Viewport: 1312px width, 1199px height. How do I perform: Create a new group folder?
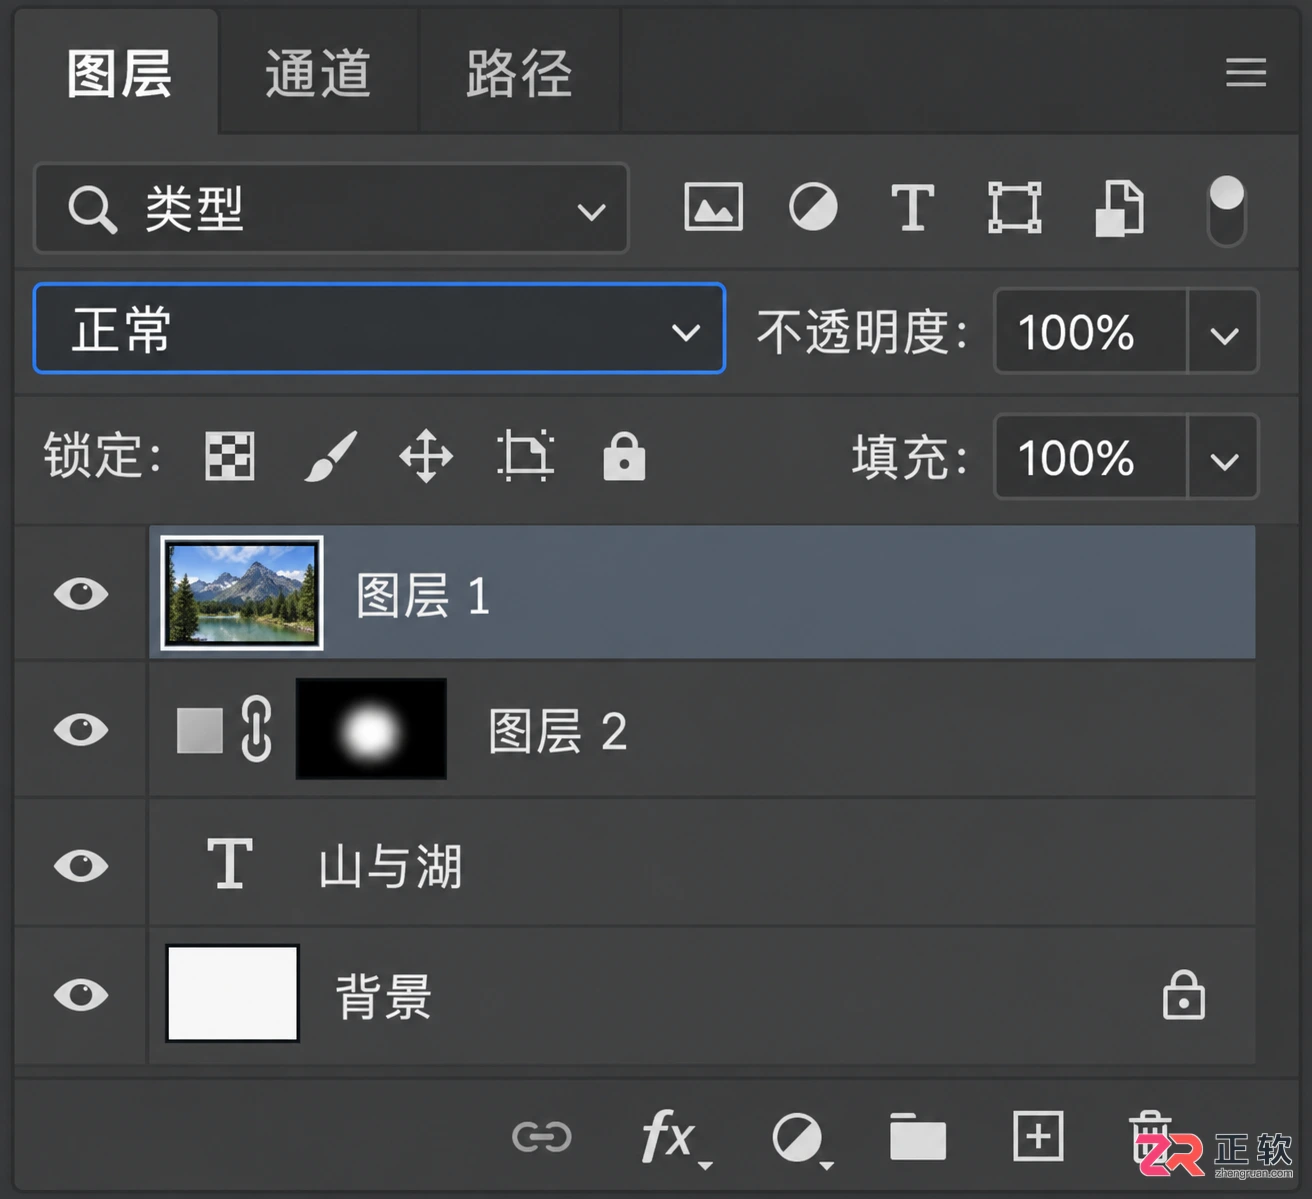(x=918, y=1137)
